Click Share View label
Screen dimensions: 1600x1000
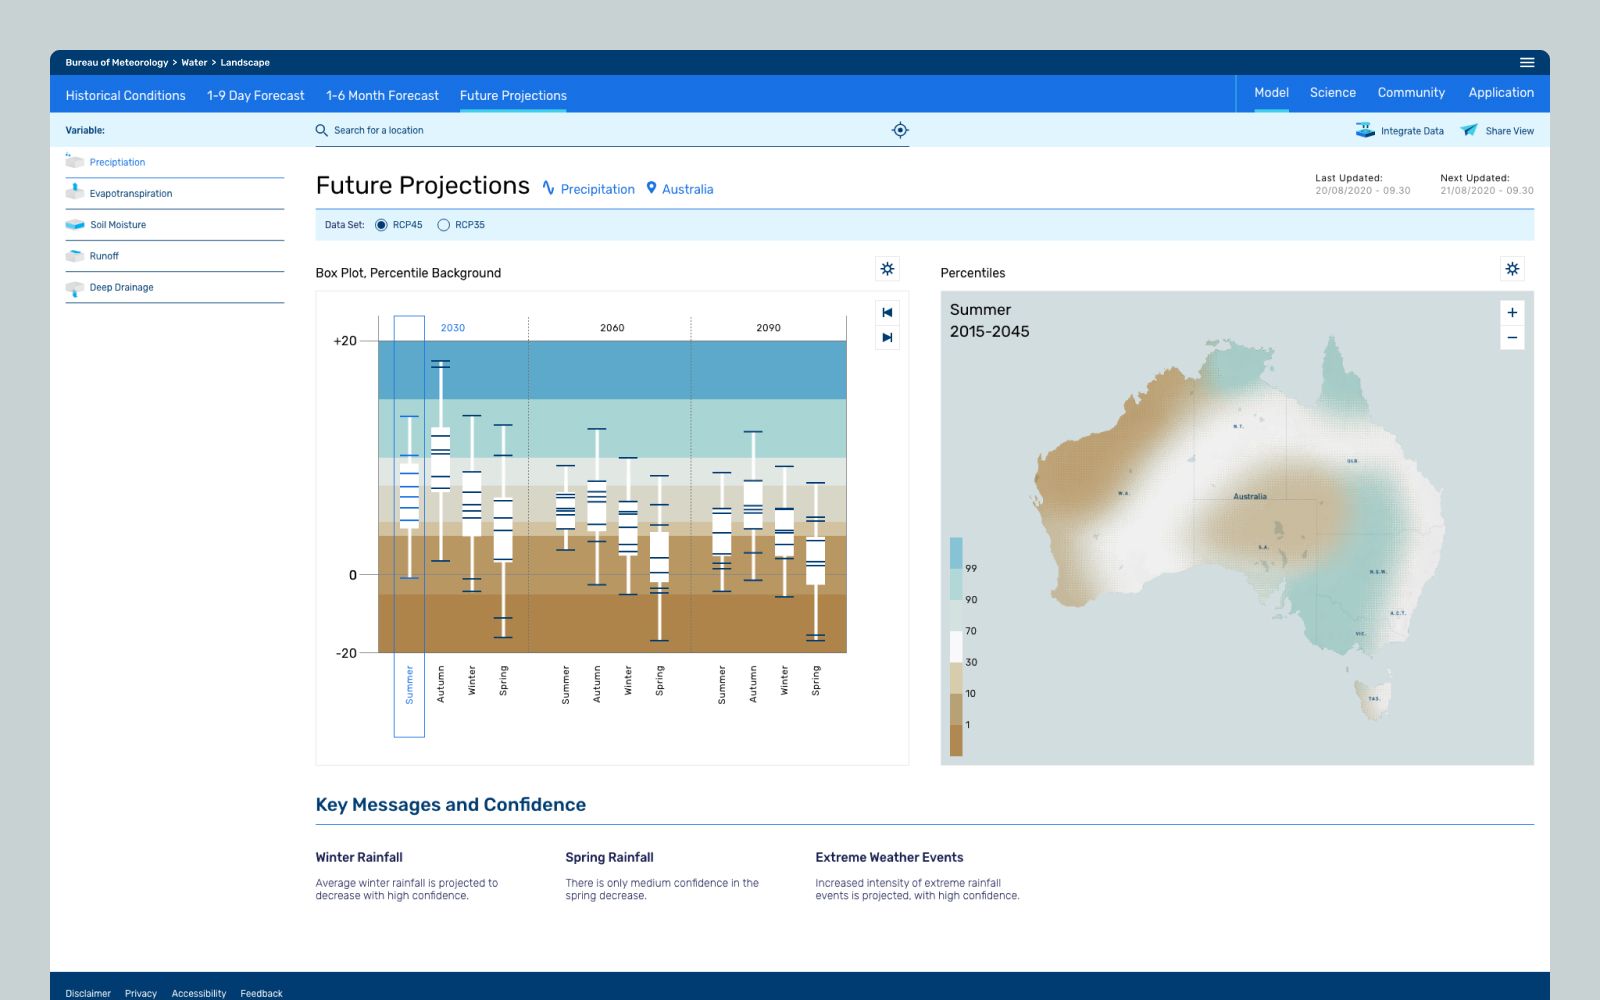[x=1509, y=131]
